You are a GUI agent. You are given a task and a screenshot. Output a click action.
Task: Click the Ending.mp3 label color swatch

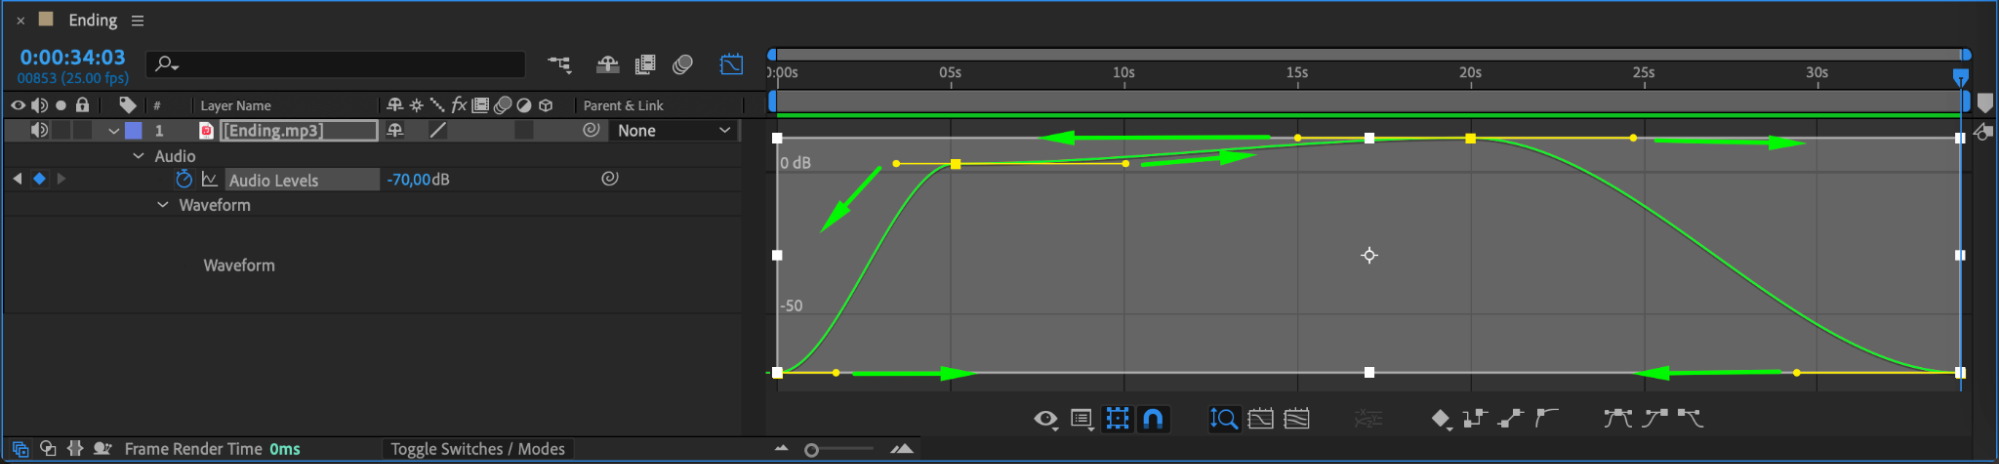click(133, 130)
